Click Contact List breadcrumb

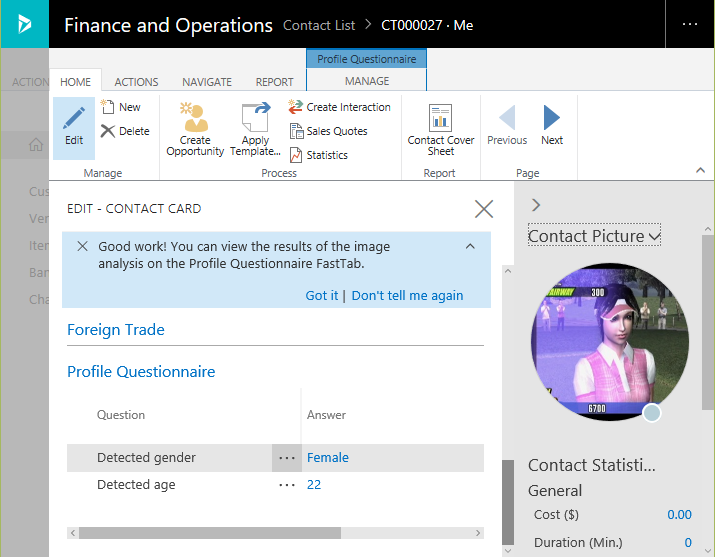click(x=319, y=25)
